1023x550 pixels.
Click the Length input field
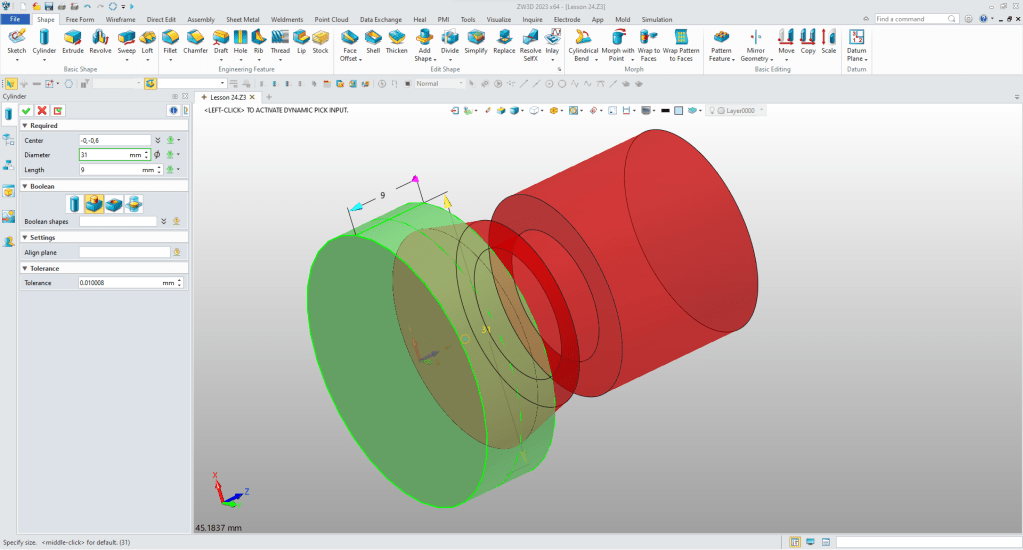click(x=109, y=170)
